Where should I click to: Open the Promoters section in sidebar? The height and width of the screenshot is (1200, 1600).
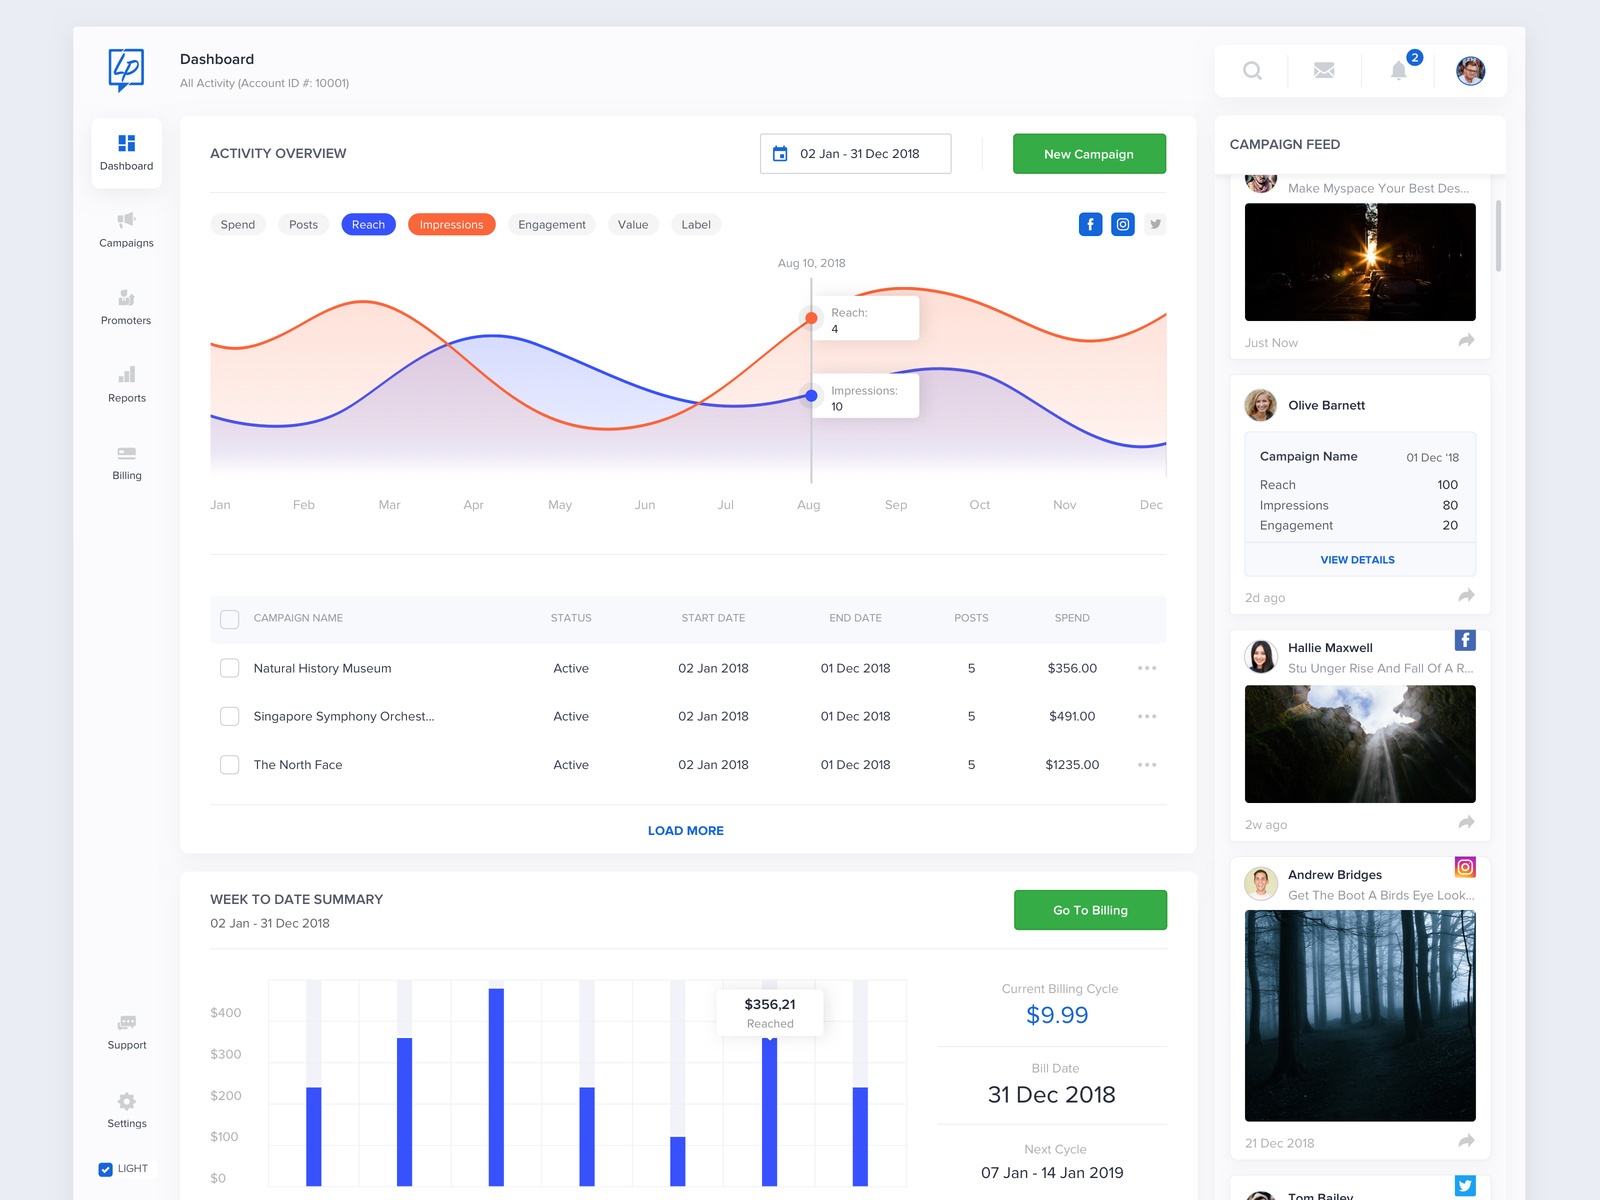(x=126, y=307)
